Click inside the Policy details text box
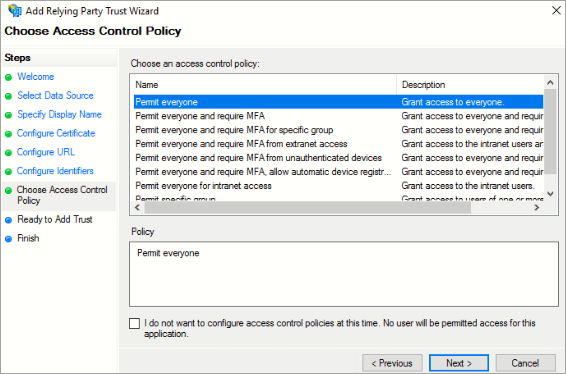This screenshot has width=566, height=374. (344, 274)
